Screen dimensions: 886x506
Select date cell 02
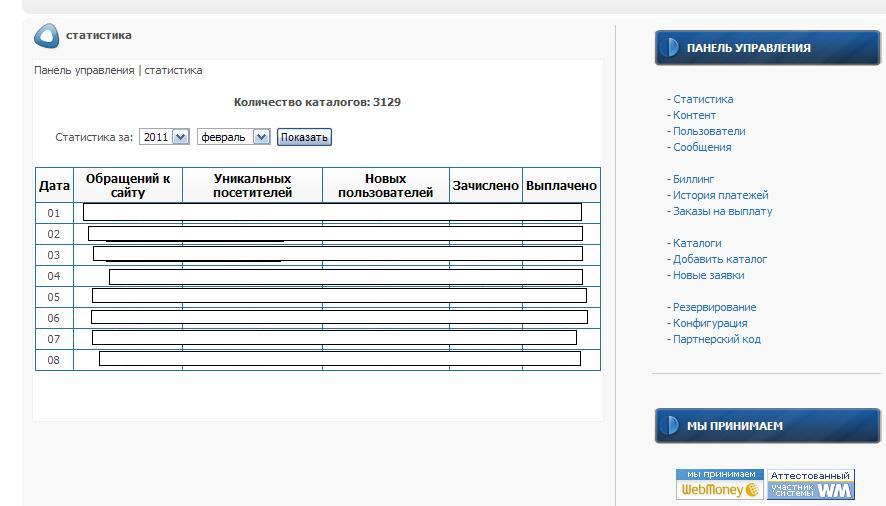(x=54, y=234)
